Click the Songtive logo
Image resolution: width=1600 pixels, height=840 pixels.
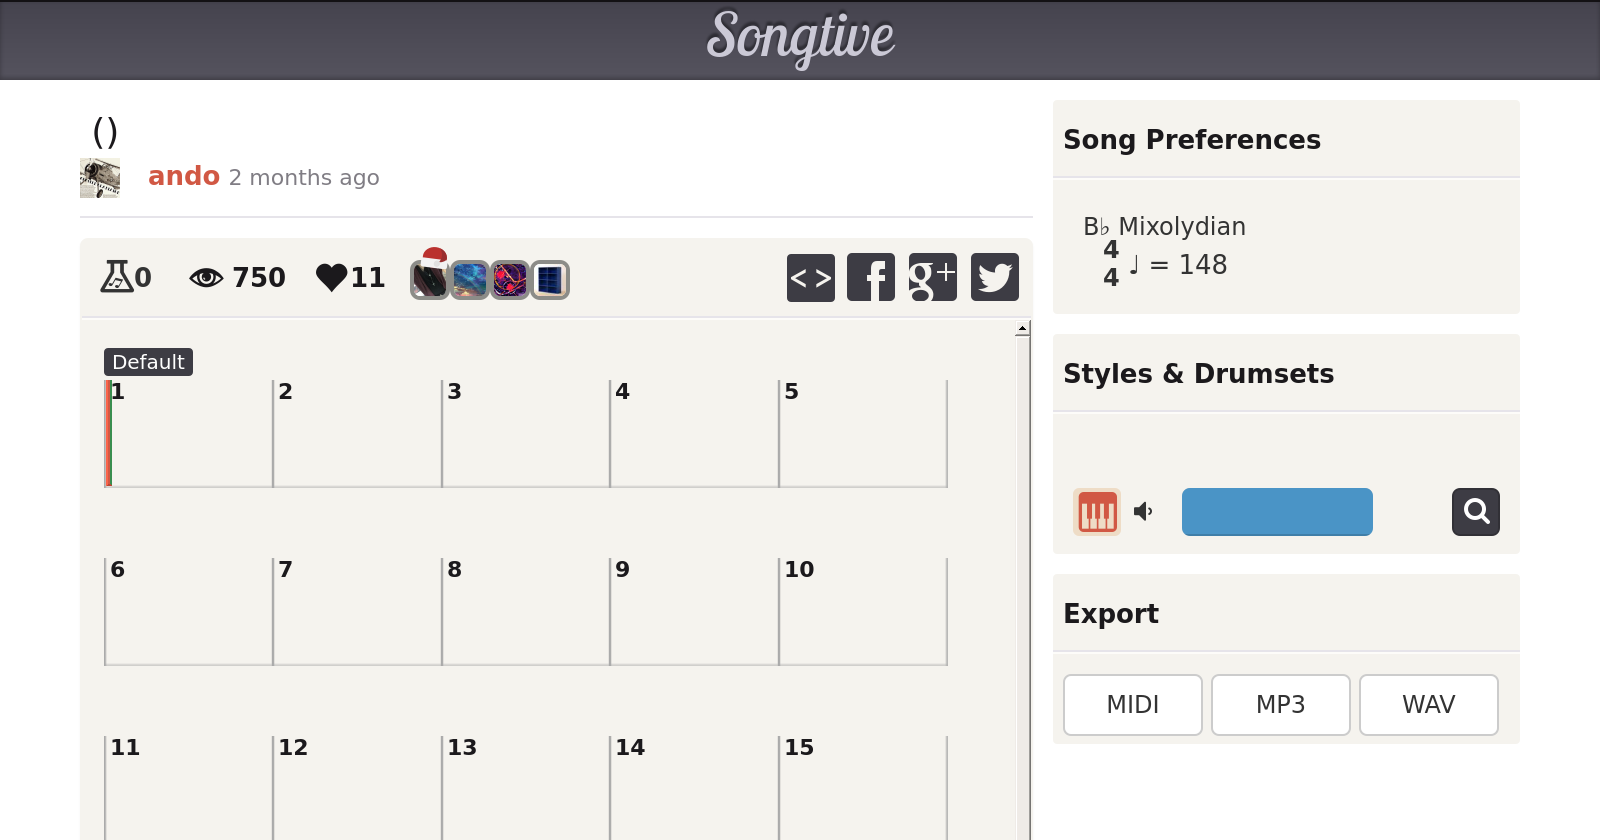click(800, 38)
